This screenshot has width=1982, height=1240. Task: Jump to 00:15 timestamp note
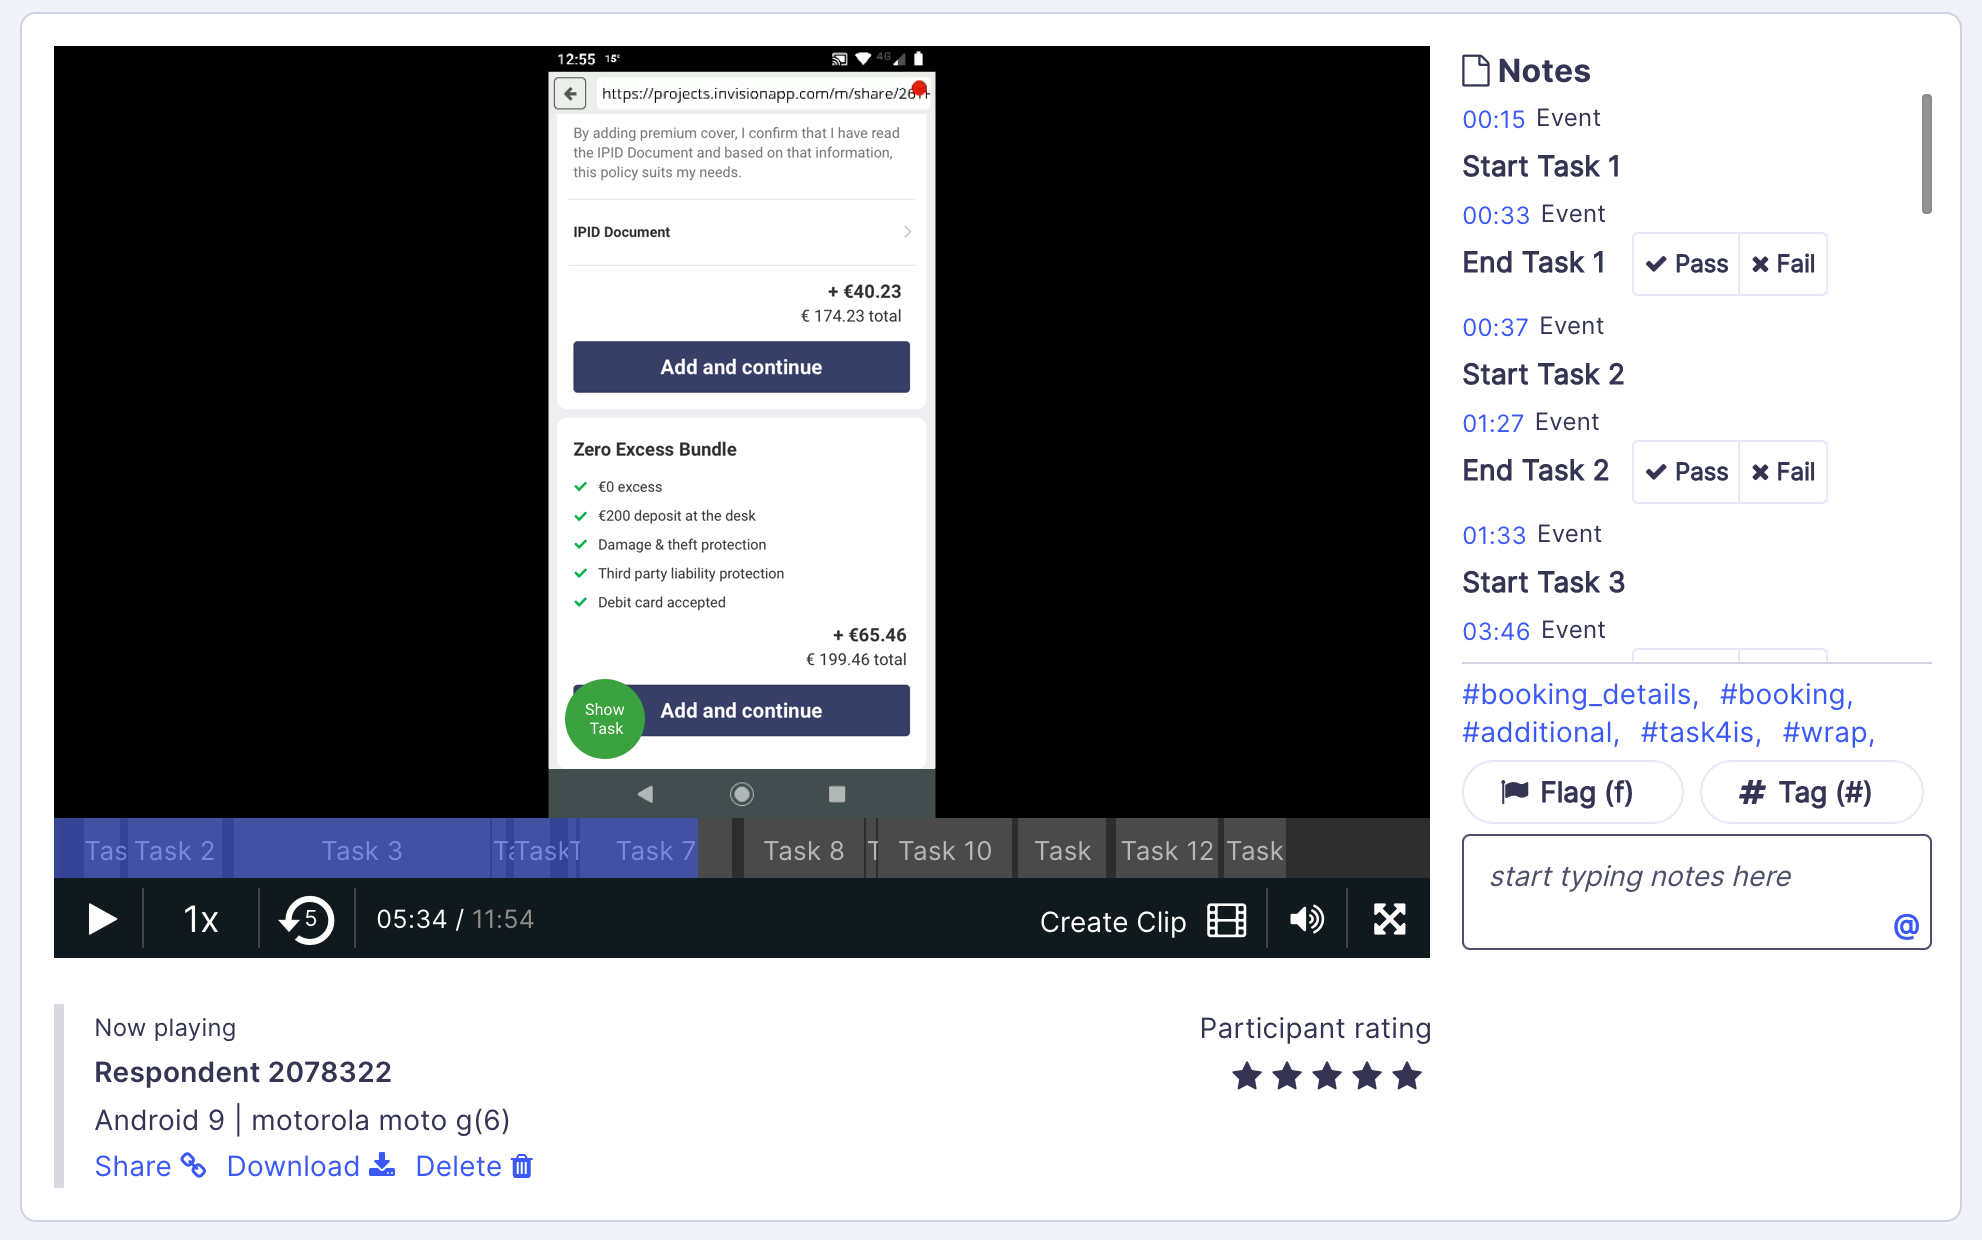[x=1493, y=119]
